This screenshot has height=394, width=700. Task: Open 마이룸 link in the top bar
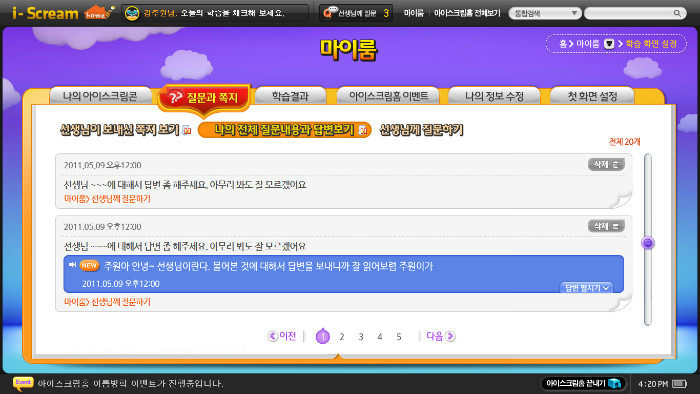[413, 13]
